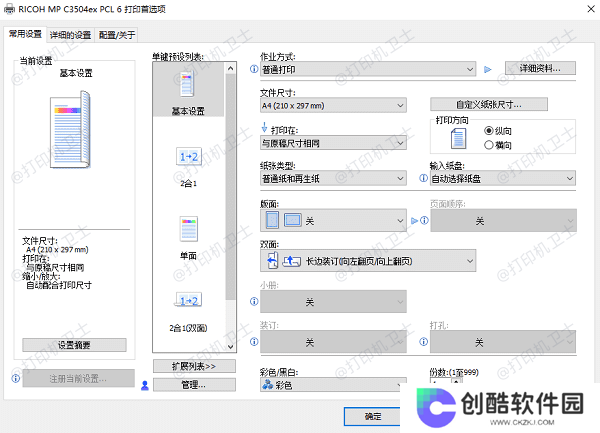Open the 小册 dropdown
600x433 pixels.
point(333,301)
